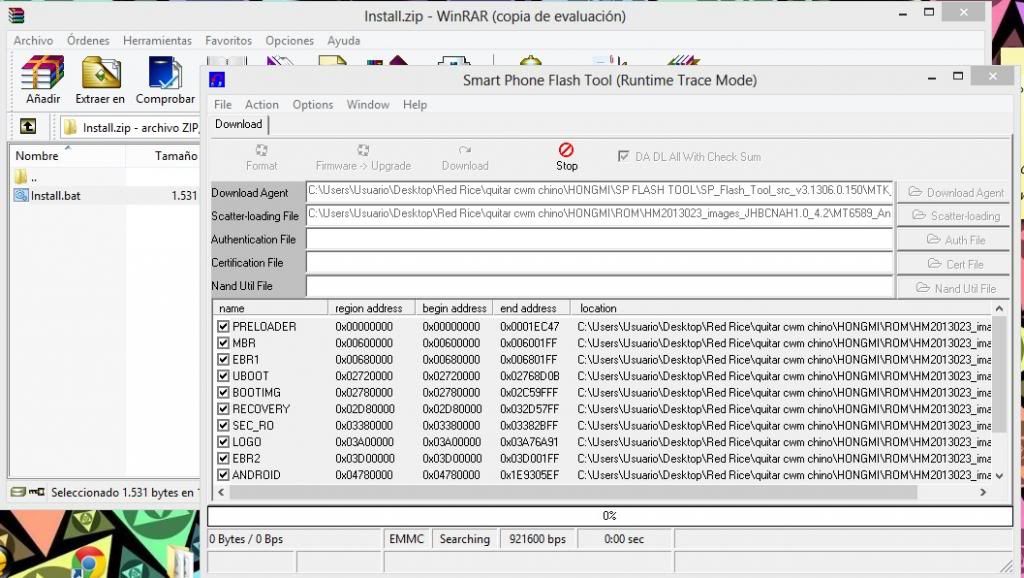Screen dimensions: 1024x578
Task: Click the Scatter-loading browse button
Action: tap(953, 216)
